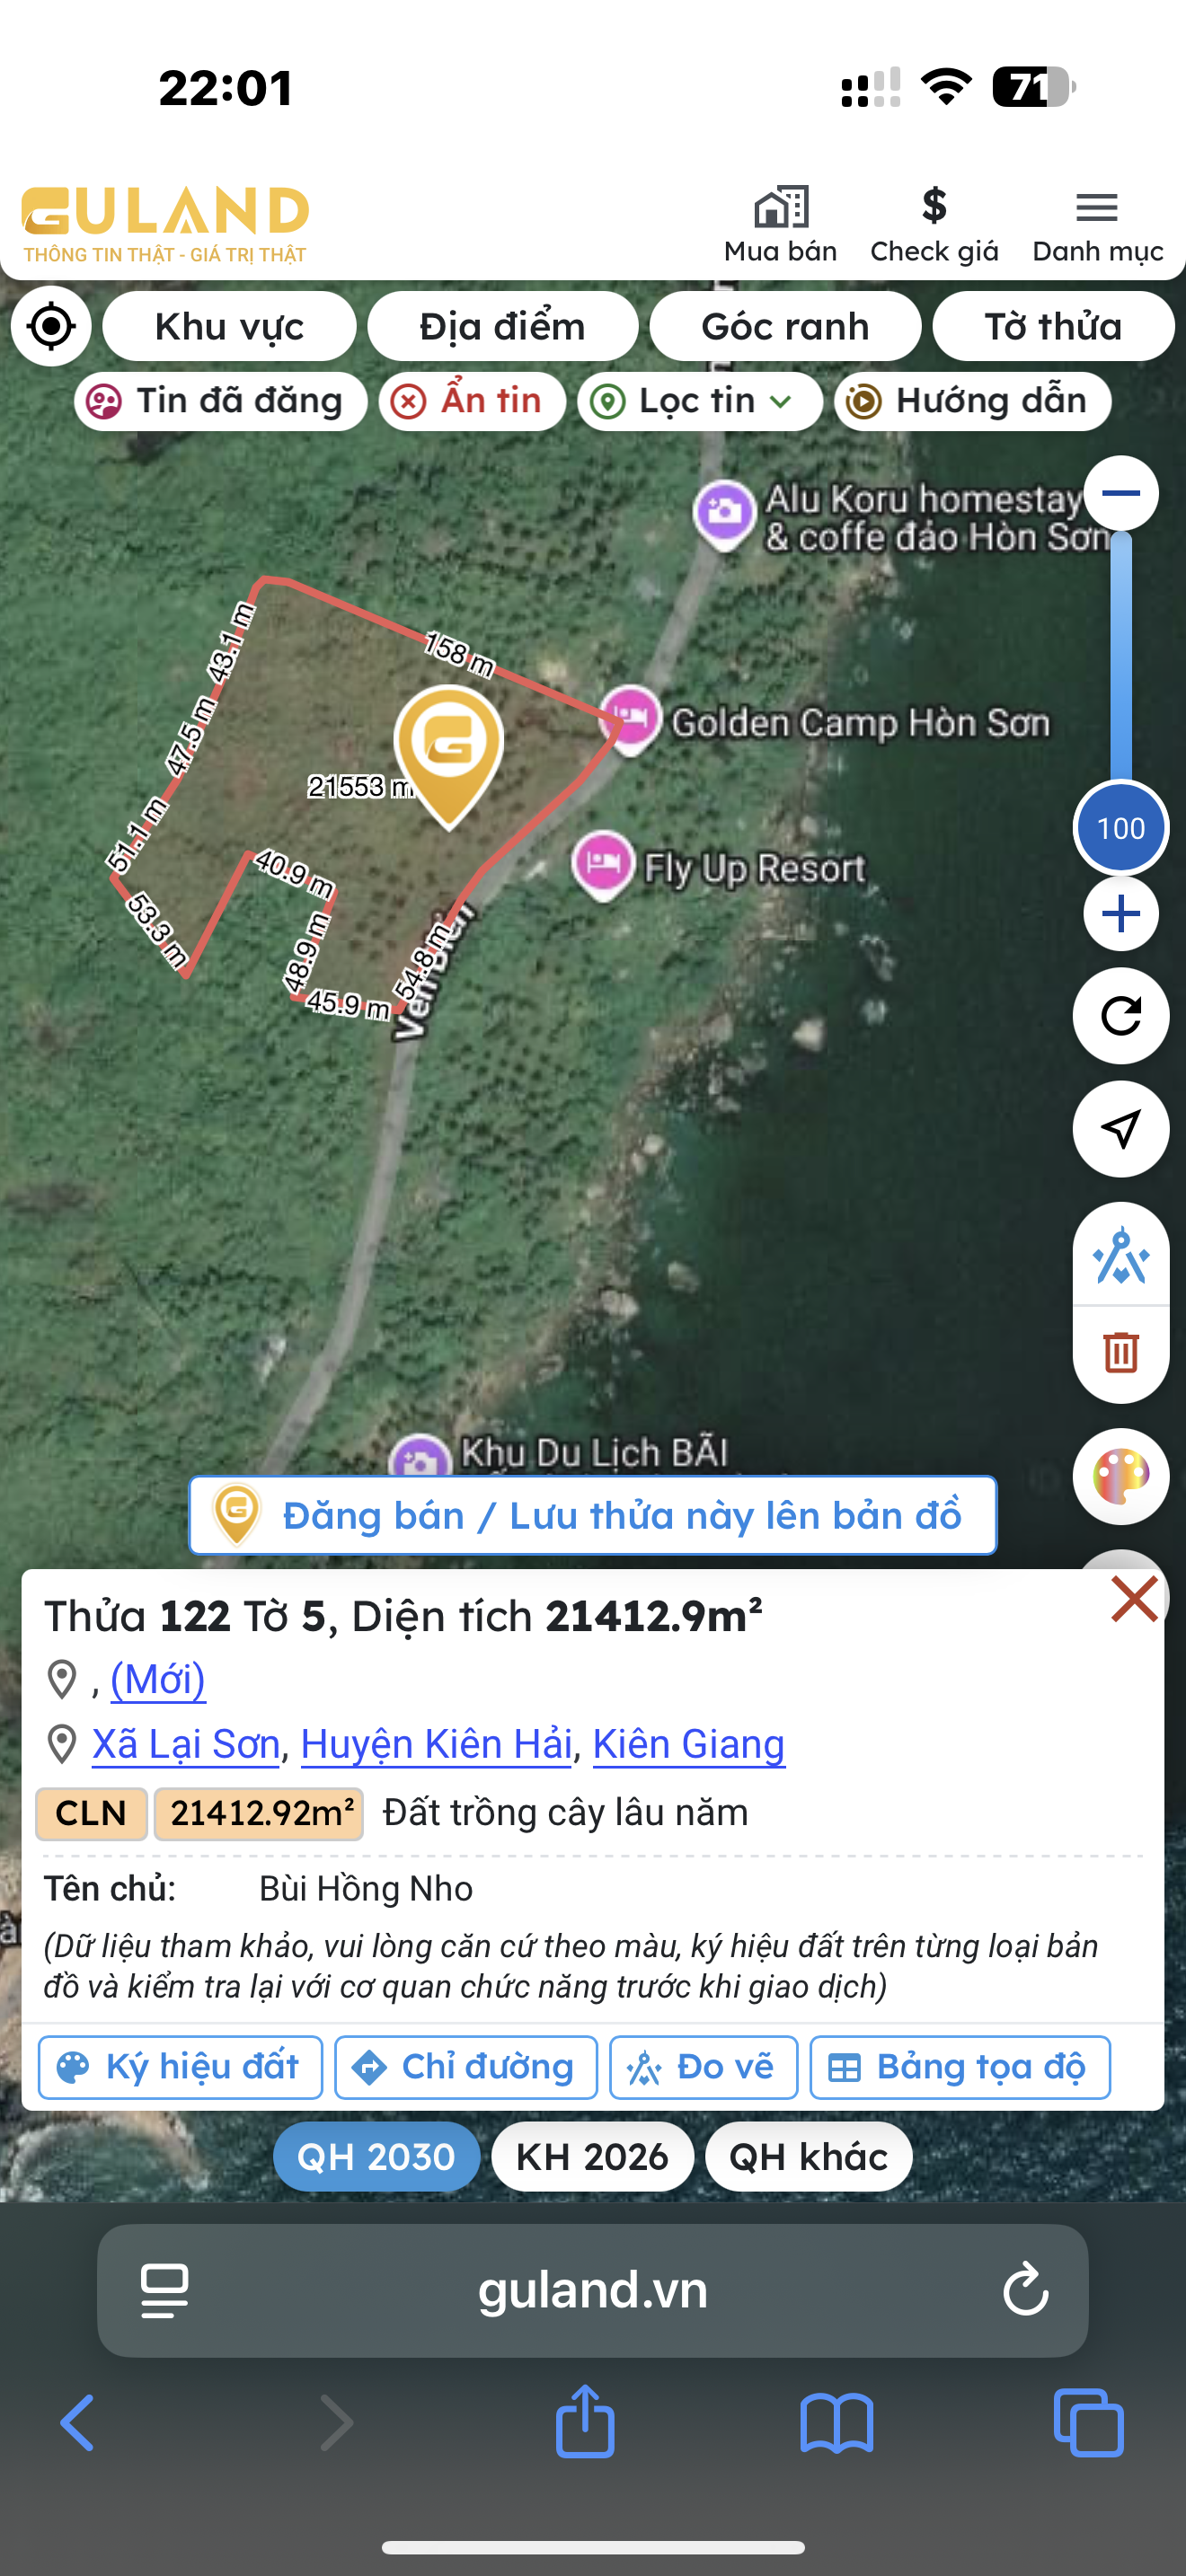Toggle Tin đã đăng listings
The image size is (1186, 2576).
pyautogui.click(x=220, y=401)
